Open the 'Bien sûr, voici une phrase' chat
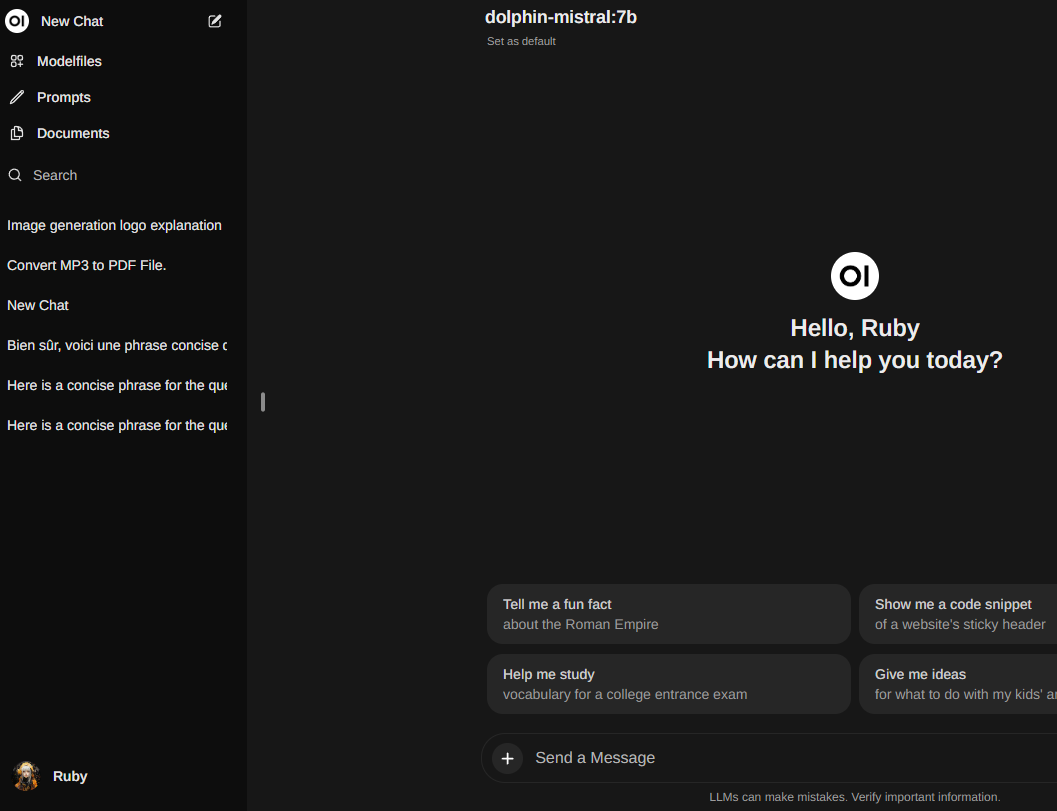Viewport: 1057px width, 811px height. pyautogui.click(x=116, y=345)
